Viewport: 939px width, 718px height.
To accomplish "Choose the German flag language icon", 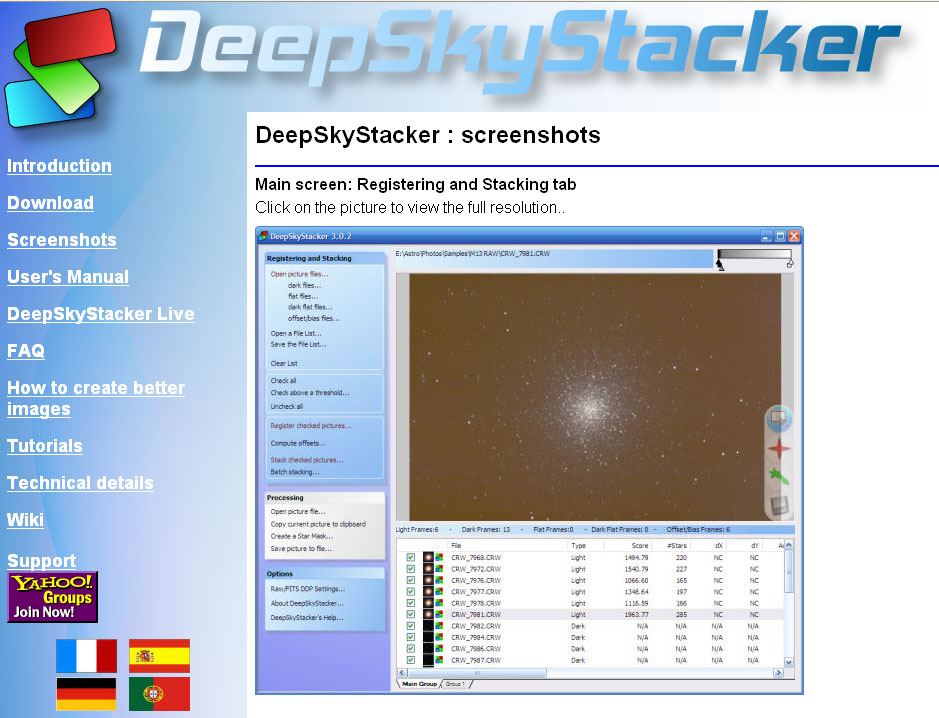I will 86,694.
